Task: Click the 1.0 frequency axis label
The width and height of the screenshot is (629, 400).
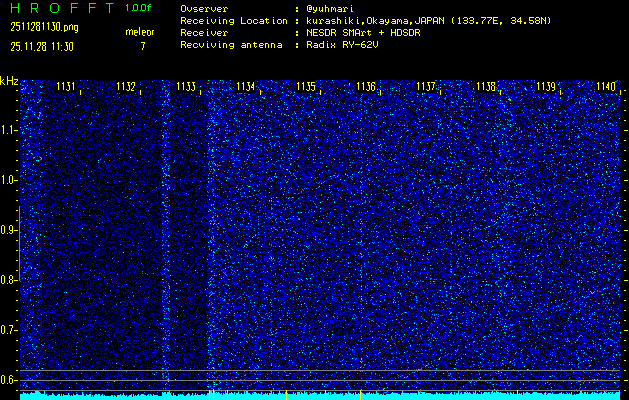Action: (x=8, y=181)
